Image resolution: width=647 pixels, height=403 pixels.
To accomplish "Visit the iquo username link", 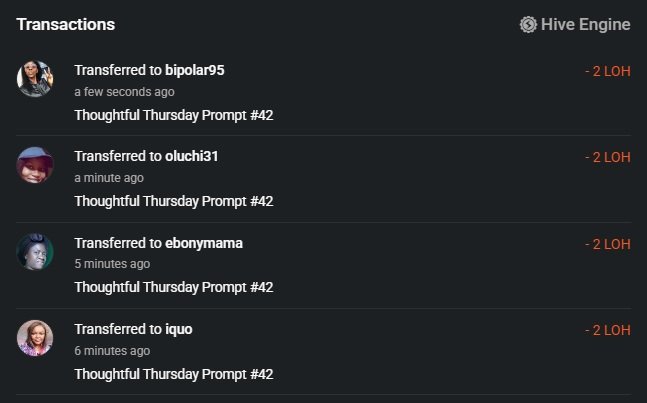I will 179,330.
